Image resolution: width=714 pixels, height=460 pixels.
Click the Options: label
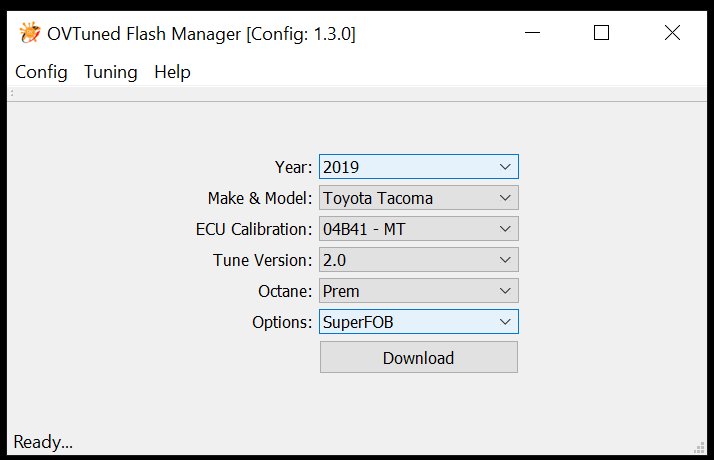[282, 322]
